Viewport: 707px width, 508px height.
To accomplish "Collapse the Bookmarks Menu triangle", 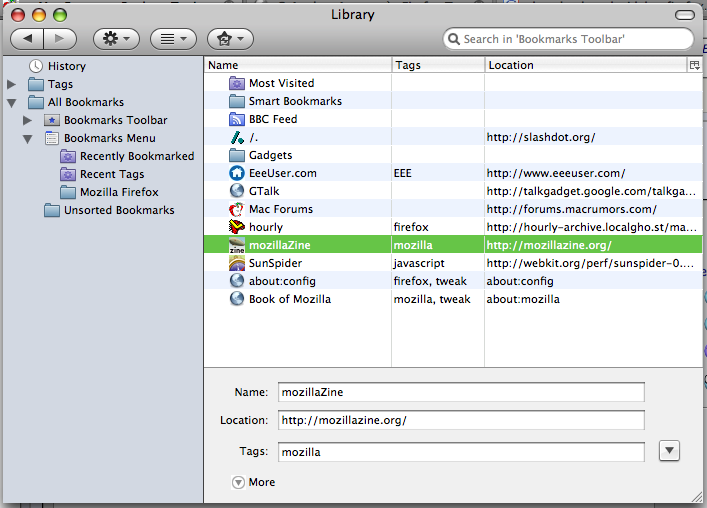I will [28, 139].
